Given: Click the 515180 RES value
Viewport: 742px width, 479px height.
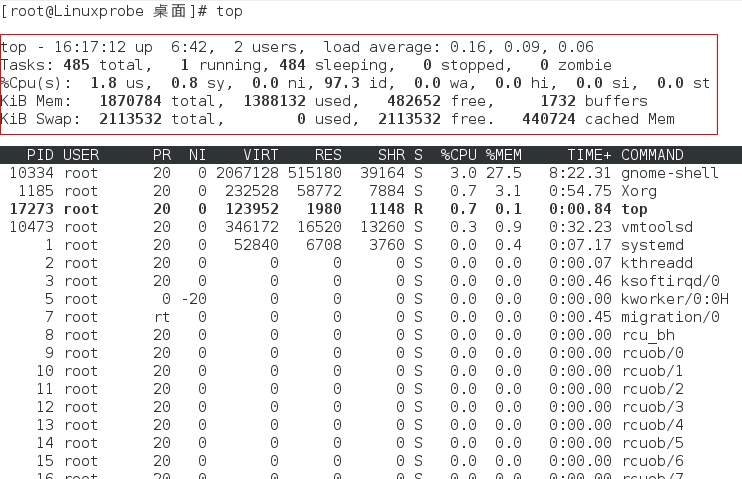Looking at the screenshot, I should [315, 173].
